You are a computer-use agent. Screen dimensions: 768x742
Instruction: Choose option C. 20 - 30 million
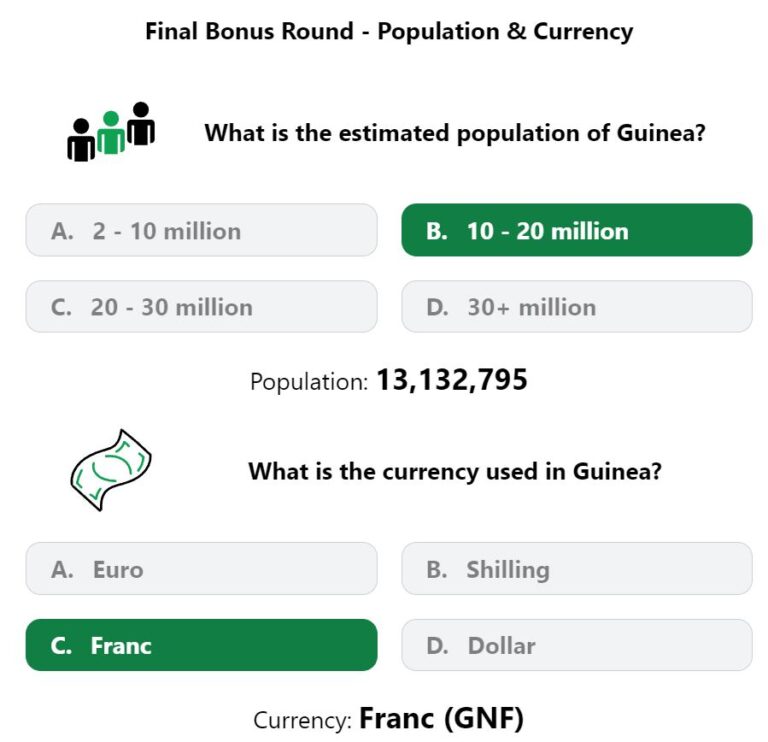tap(201, 307)
